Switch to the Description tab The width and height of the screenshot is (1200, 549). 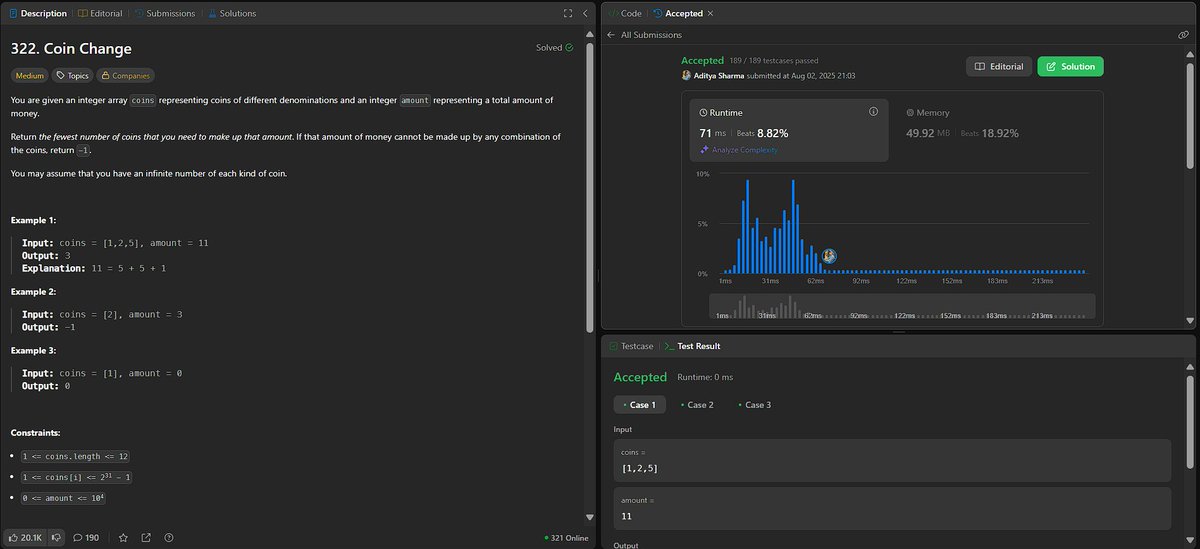(x=37, y=13)
